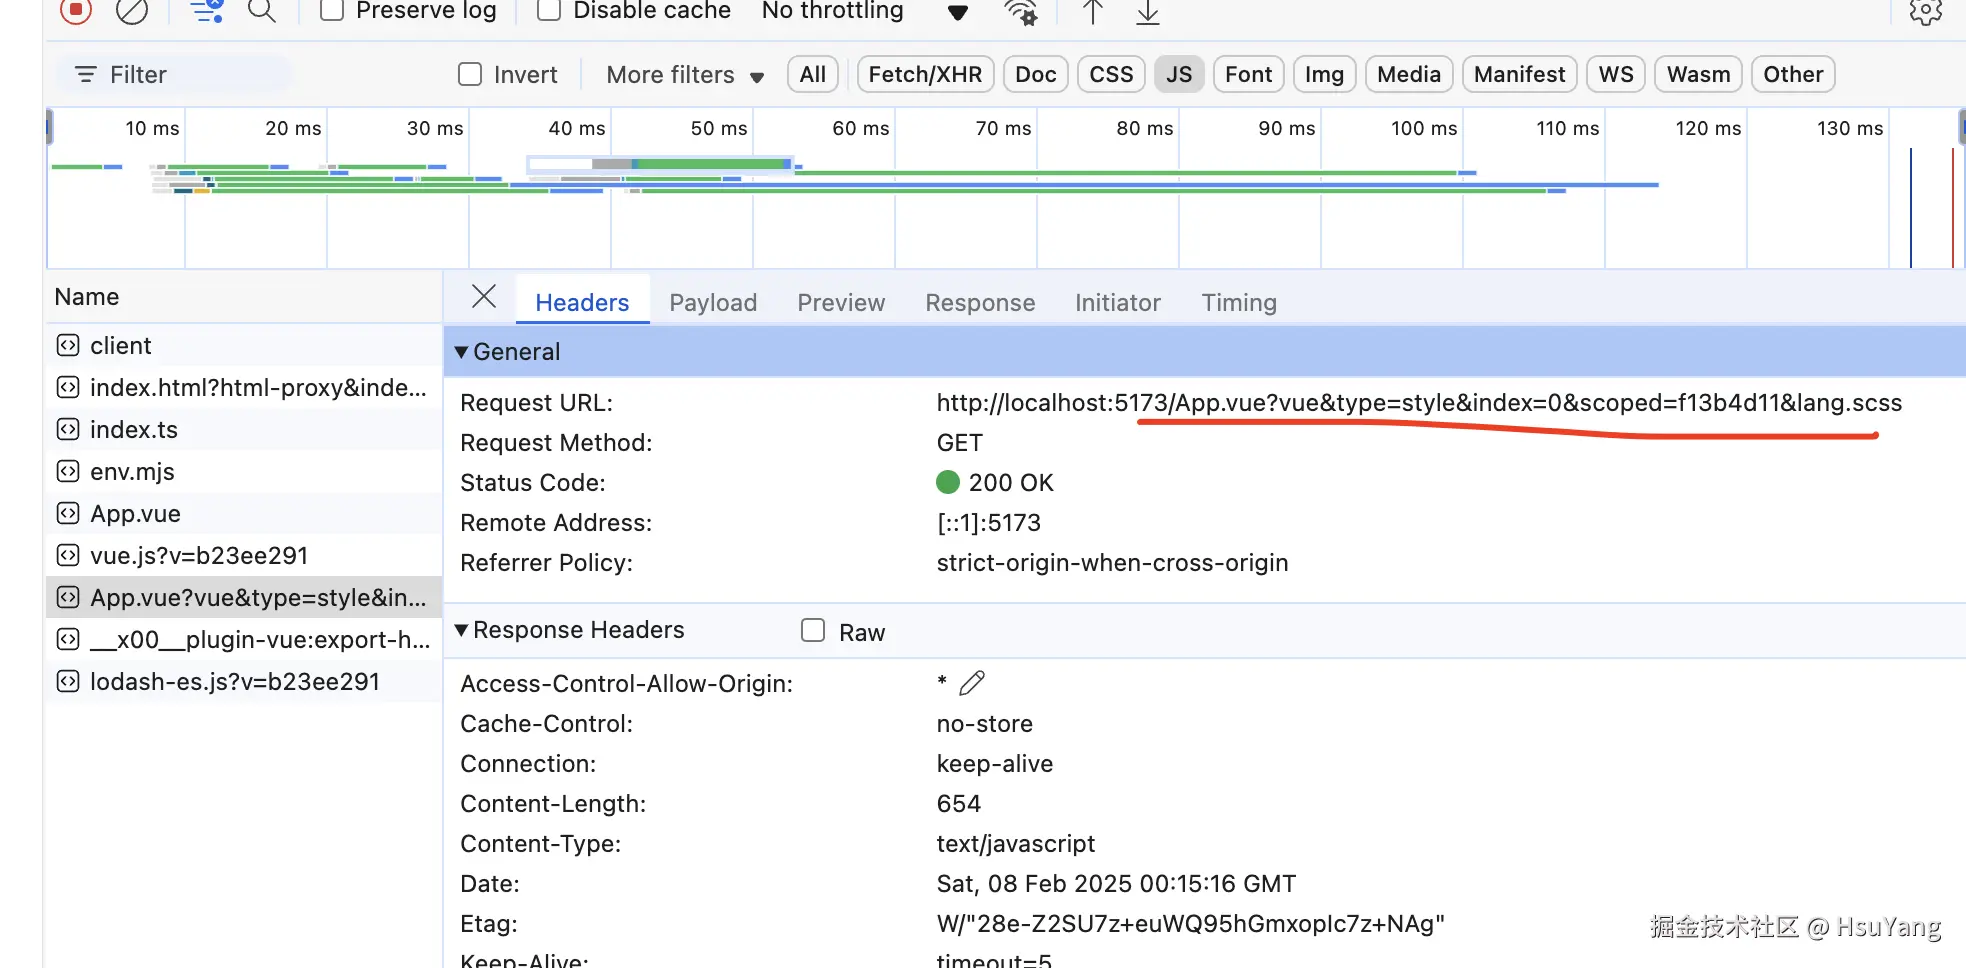Edit Access-Control-Allow-Origin header pencil icon

[972, 683]
